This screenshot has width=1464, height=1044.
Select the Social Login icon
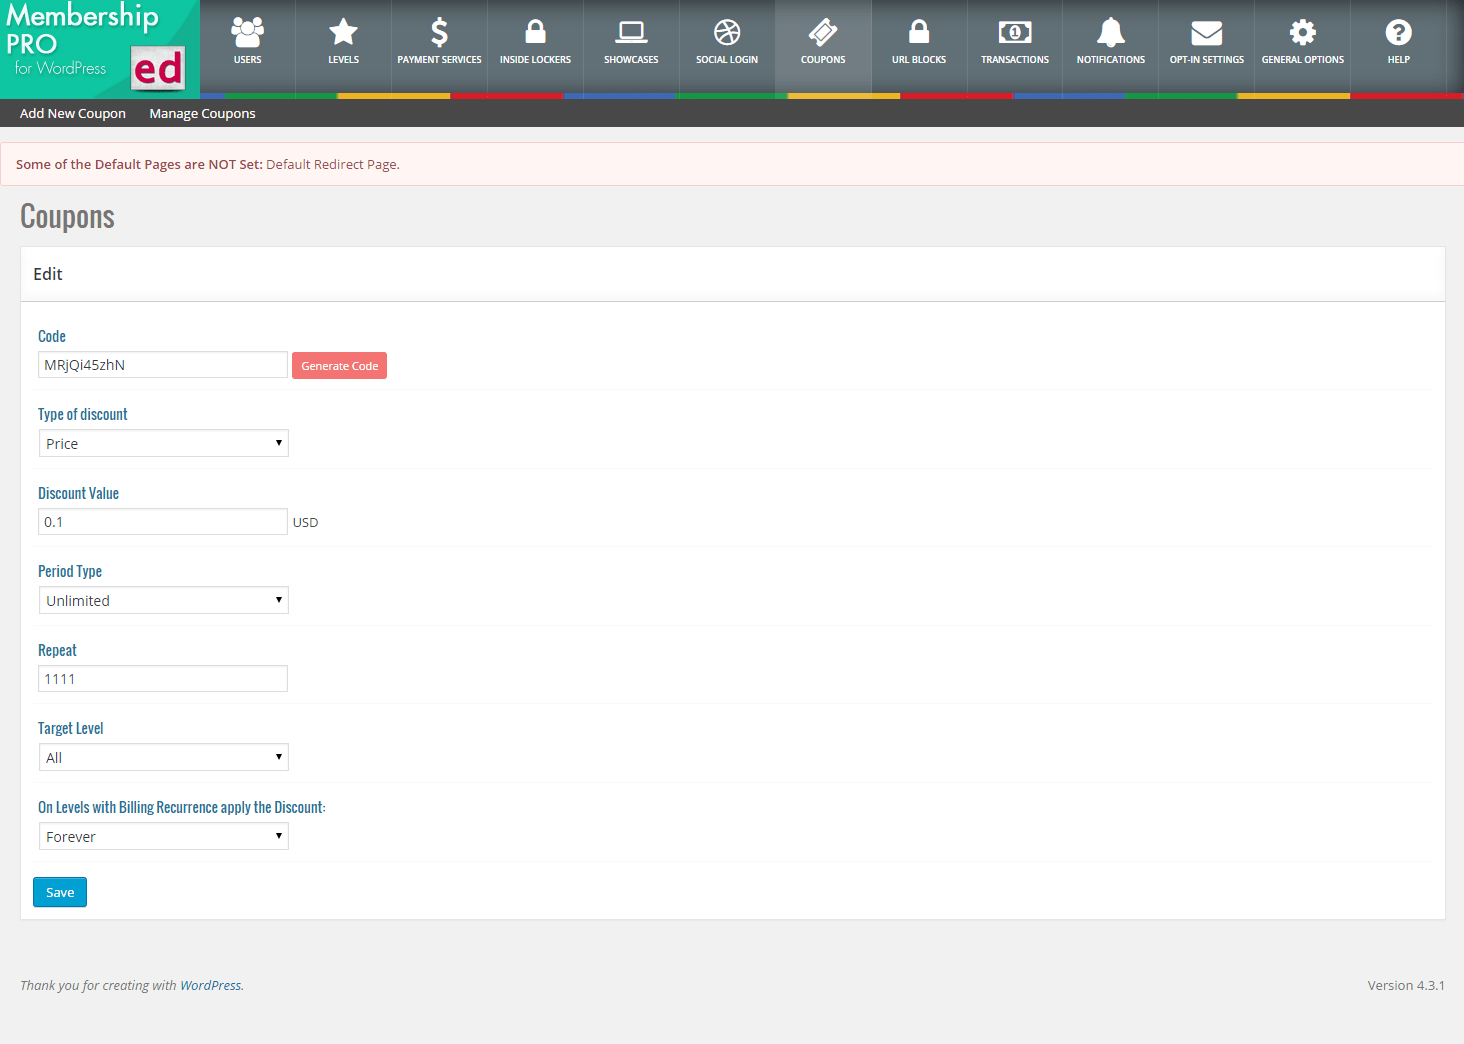727,34
